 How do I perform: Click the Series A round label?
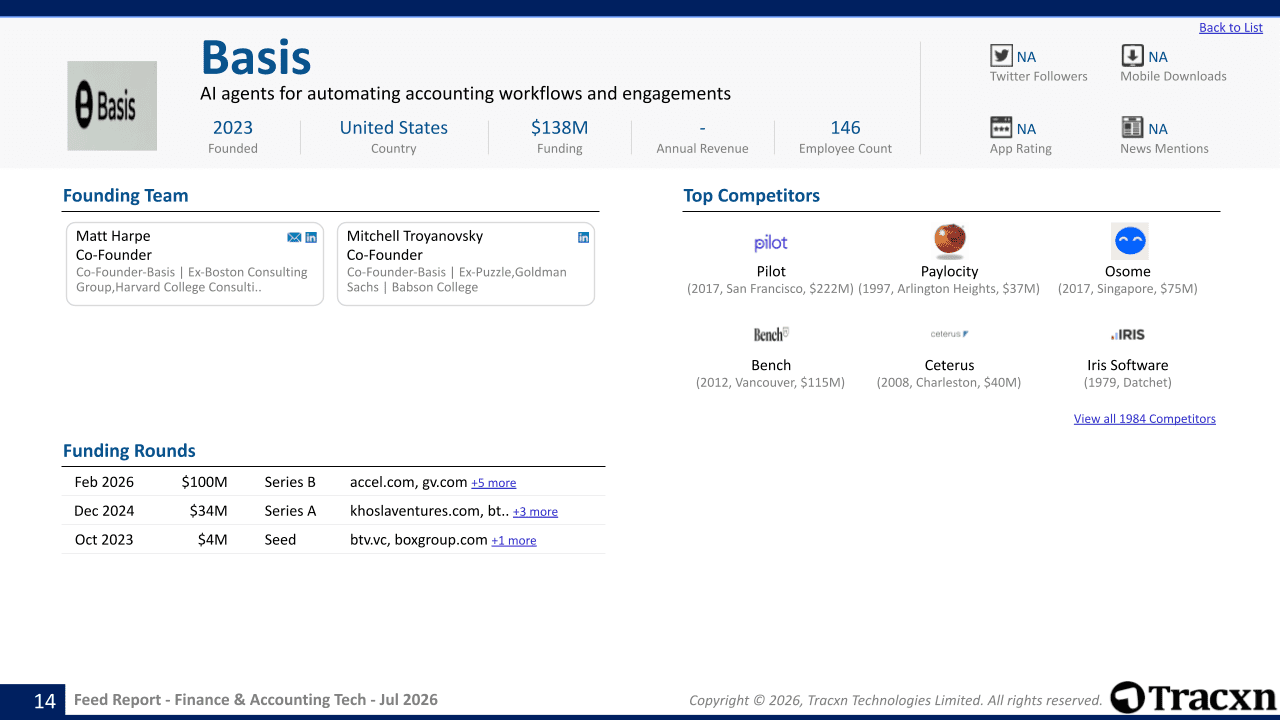click(x=290, y=511)
